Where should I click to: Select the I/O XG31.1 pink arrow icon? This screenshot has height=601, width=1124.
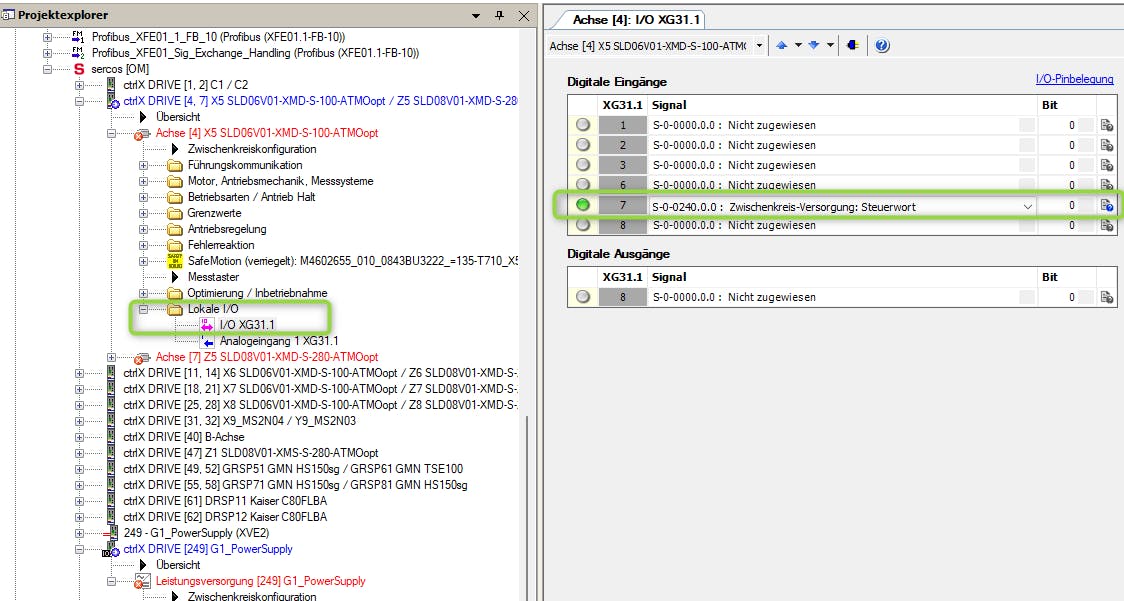coord(207,325)
